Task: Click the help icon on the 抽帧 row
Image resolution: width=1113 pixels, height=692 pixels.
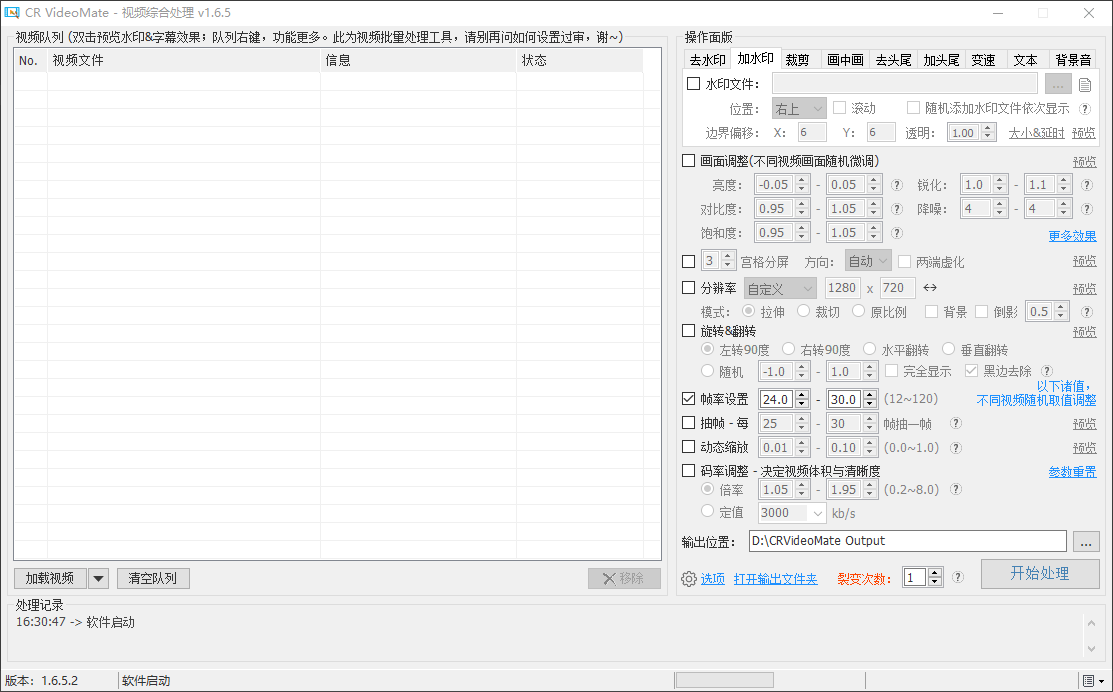Action: 956,423
